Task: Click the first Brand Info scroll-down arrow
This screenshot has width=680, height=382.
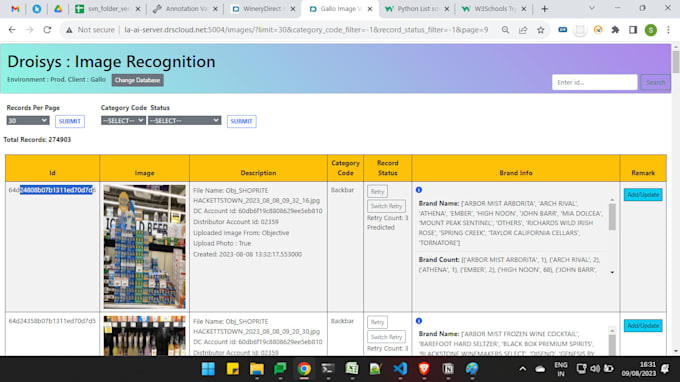Action: (612, 272)
